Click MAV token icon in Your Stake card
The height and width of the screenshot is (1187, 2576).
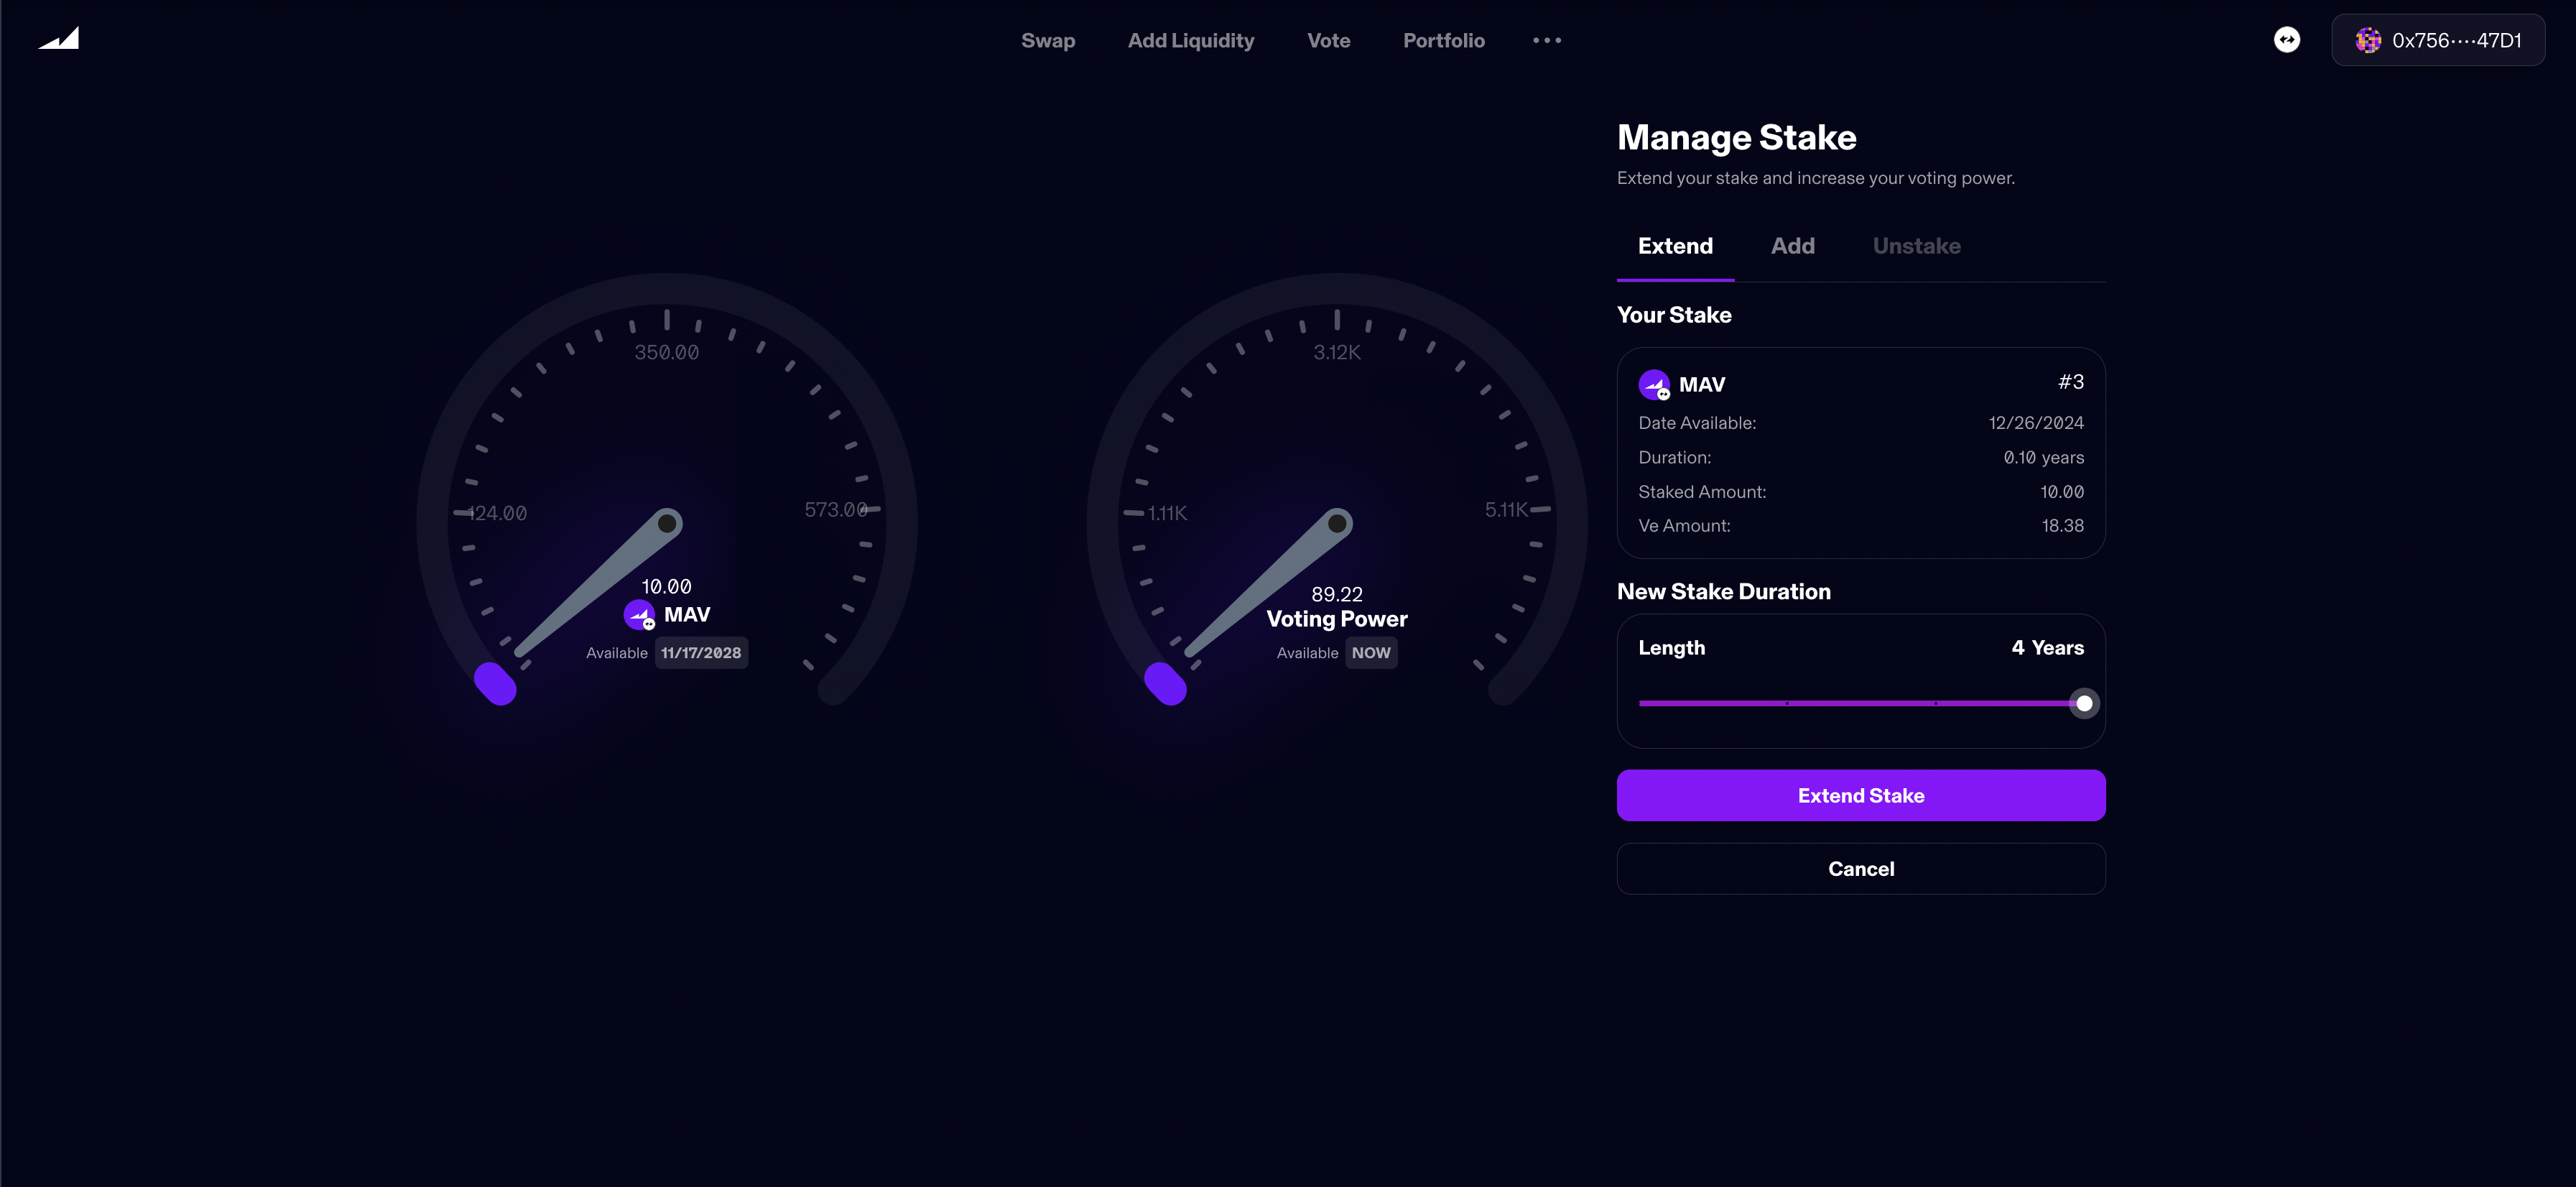(1654, 384)
